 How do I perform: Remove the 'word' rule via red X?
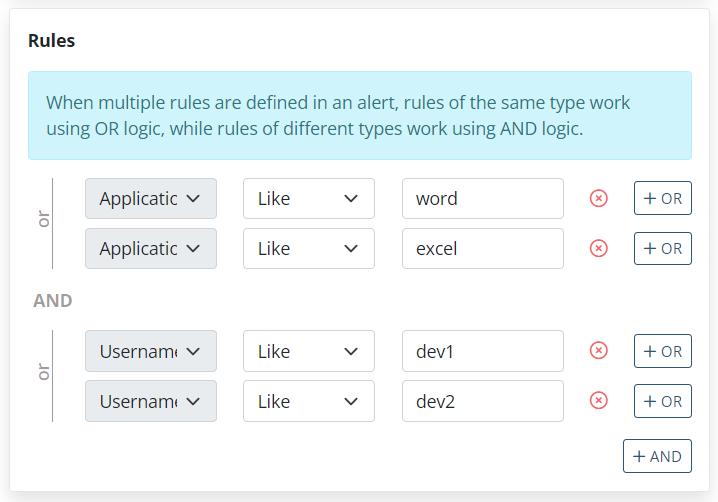coord(599,199)
